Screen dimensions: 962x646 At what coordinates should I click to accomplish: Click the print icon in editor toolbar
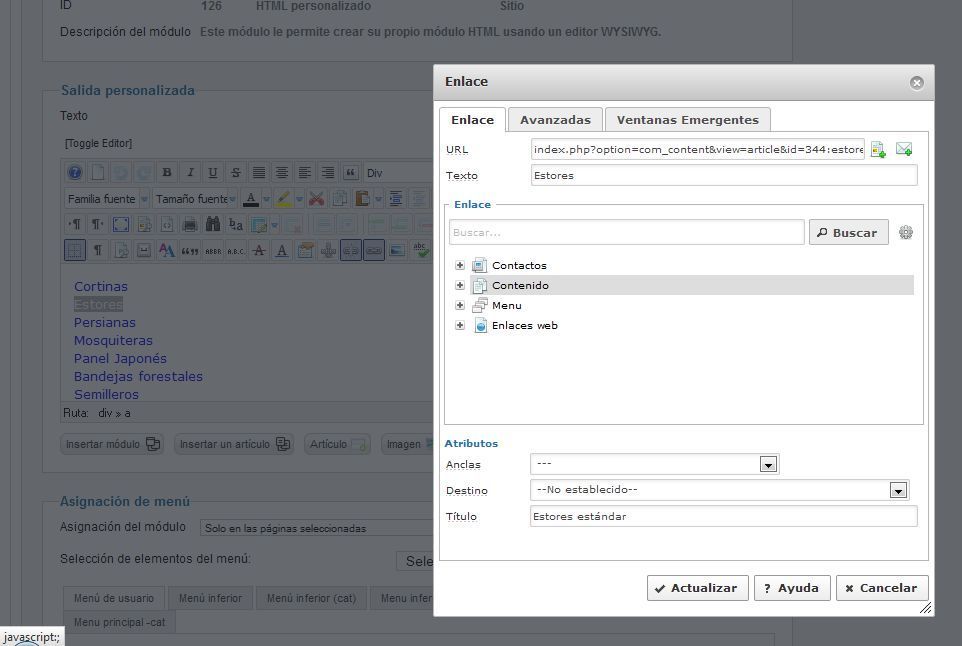[x=190, y=225]
